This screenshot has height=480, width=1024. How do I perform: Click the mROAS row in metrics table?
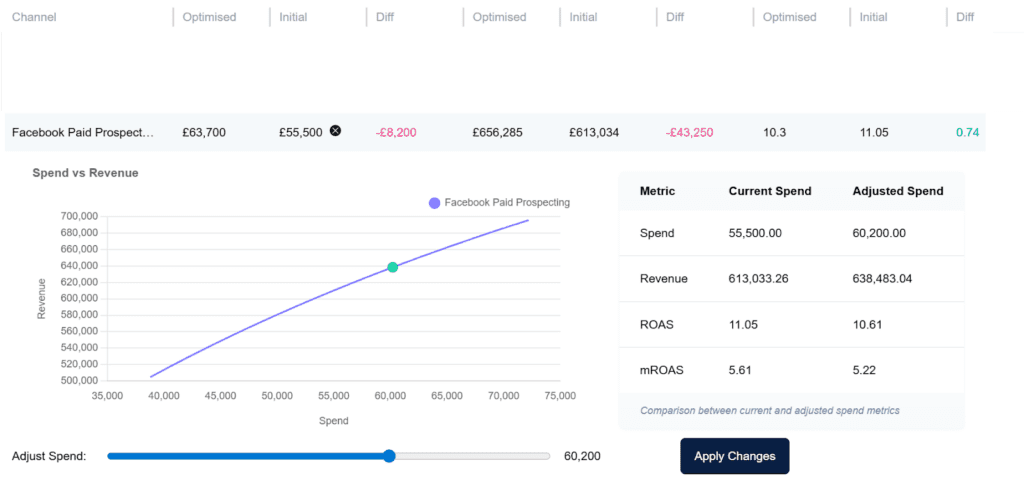[x=791, y=370]
